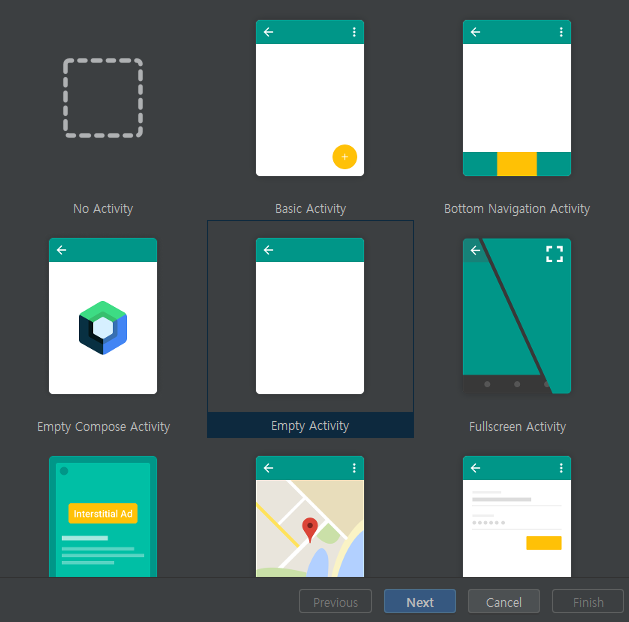Select the No Activity dashed-box template
Viewport: 629px width, 622px height.
[103, 98]
